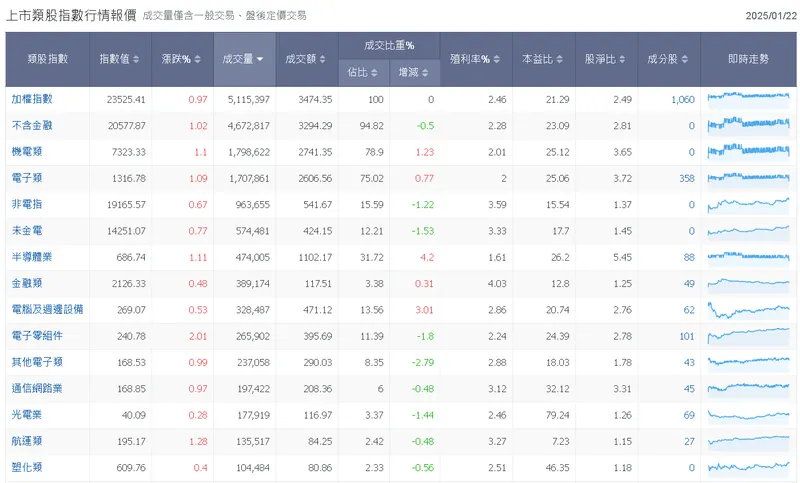Open 光電業 constituent count 69
This screenshot has width=800, height=483.
point(689,415)
